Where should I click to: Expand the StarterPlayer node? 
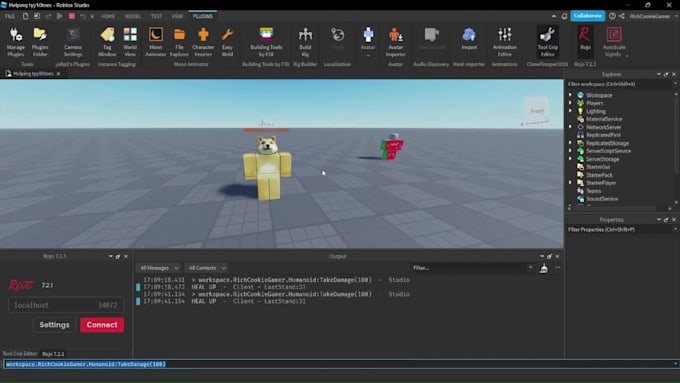click(x=570, y=183)
